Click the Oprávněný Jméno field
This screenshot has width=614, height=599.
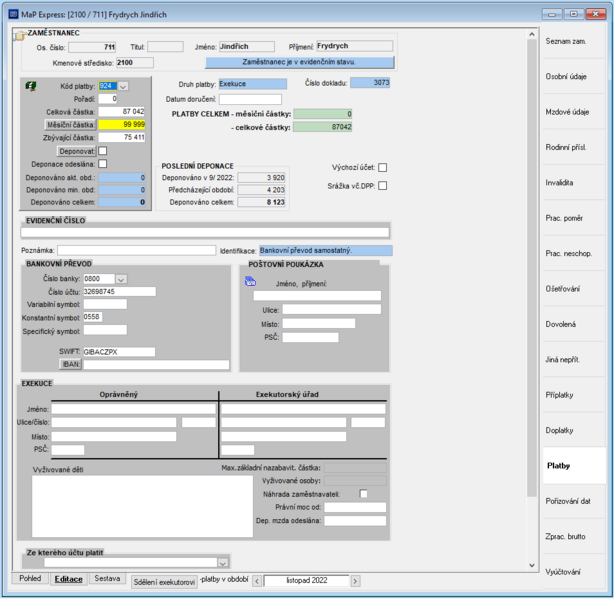point(134,409)
